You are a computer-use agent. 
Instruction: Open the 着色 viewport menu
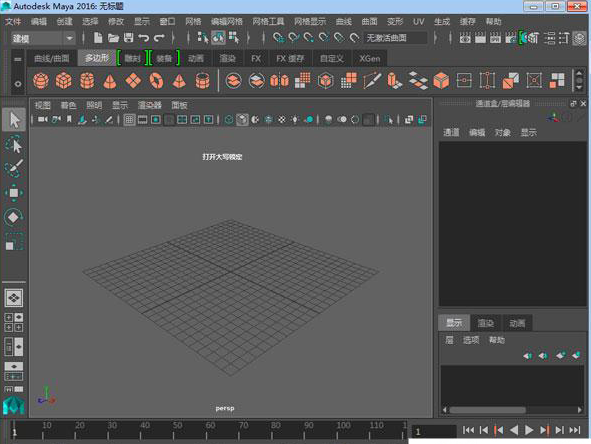pos(68,105)
